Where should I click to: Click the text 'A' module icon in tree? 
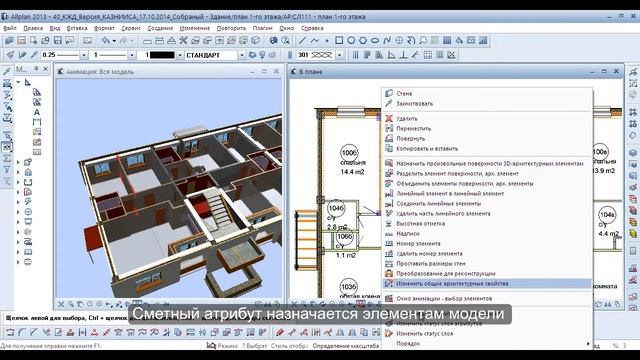(37, 112)
